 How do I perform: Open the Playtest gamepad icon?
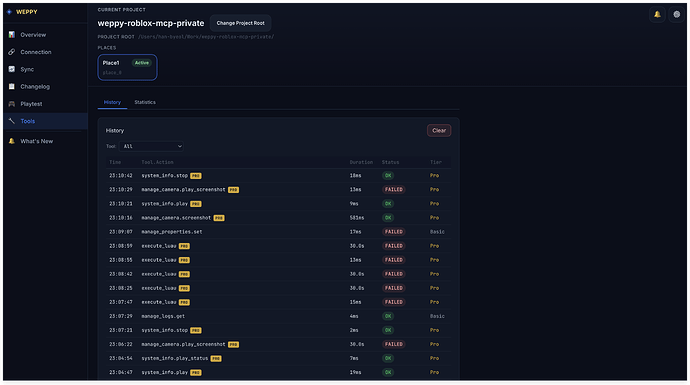12,104
